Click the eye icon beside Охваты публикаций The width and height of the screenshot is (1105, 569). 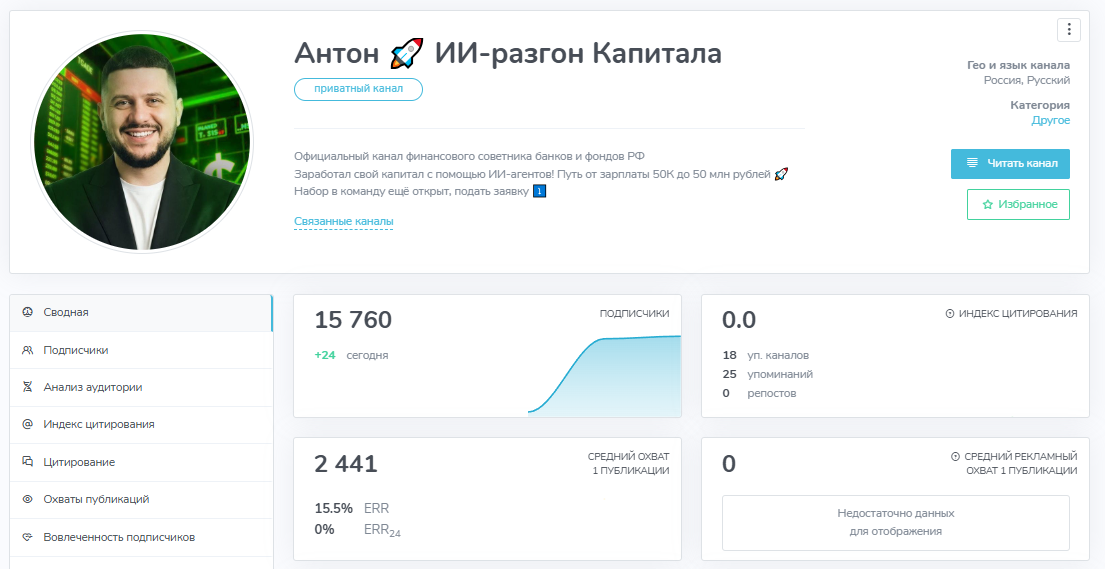[x=27, y=499]
